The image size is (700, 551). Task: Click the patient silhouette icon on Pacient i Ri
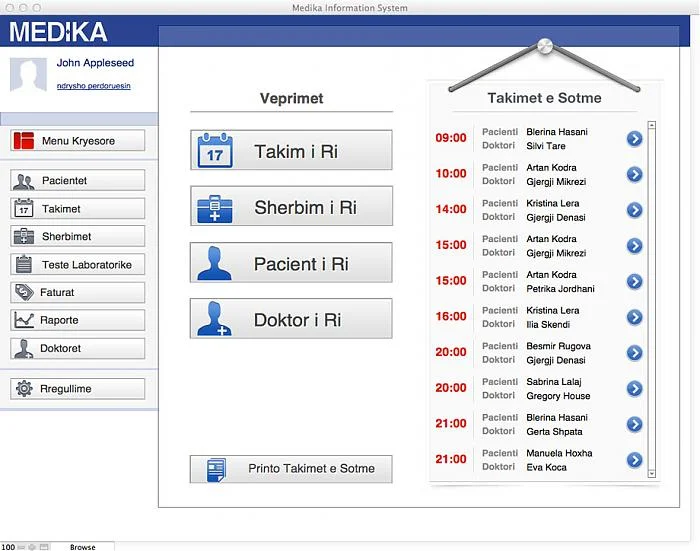tap(214, 263)
